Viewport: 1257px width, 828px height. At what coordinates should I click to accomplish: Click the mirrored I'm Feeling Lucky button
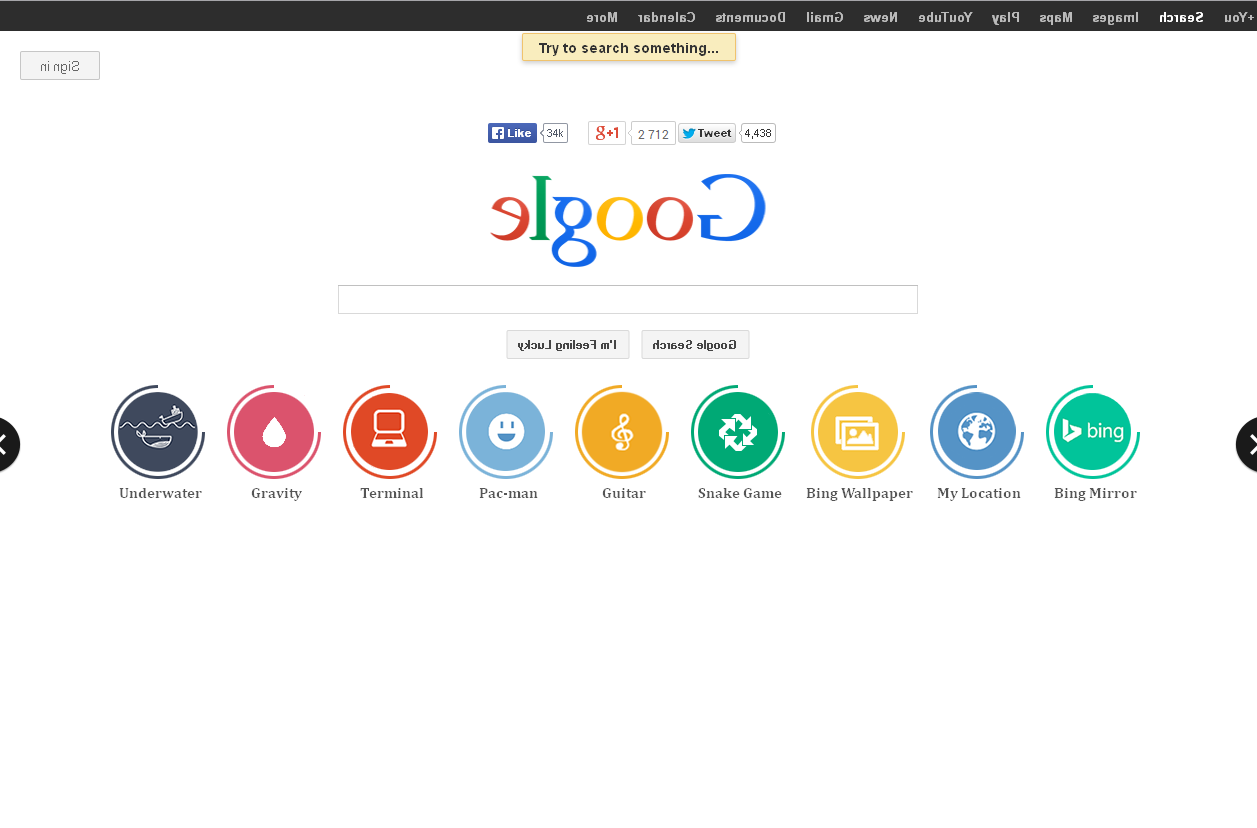coord(568,345)
